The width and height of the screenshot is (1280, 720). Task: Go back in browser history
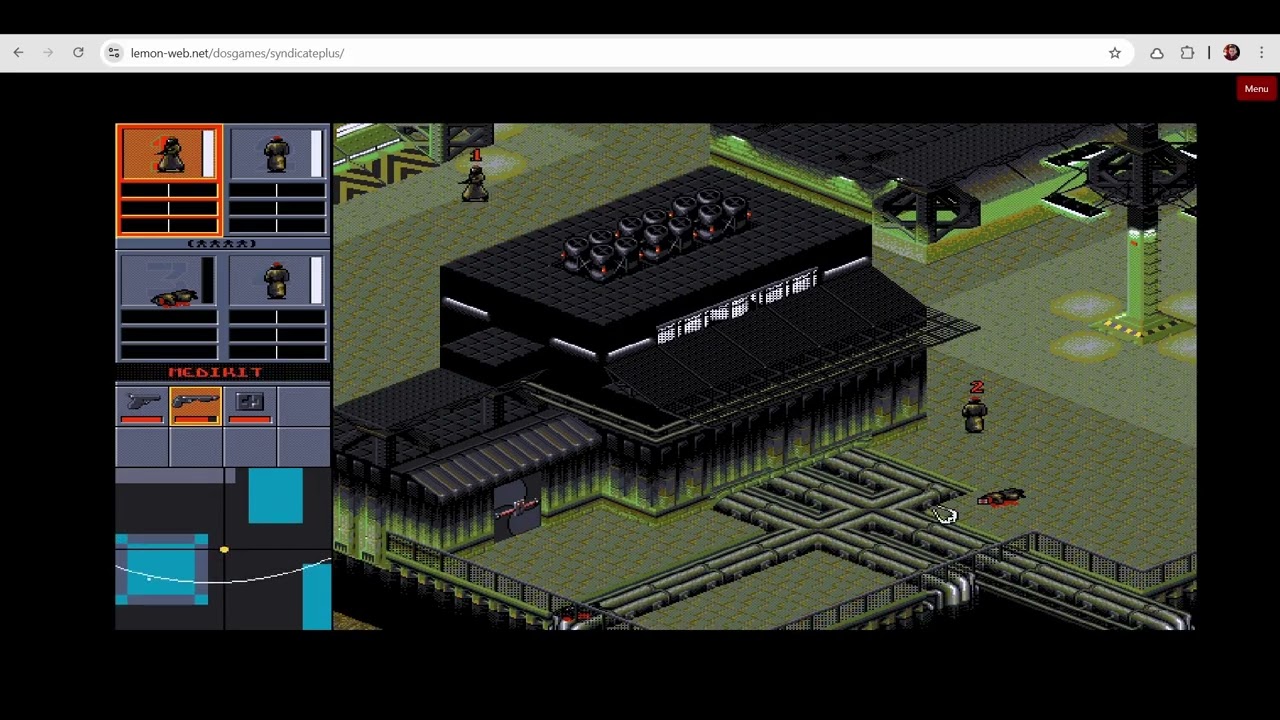point(18,53)
